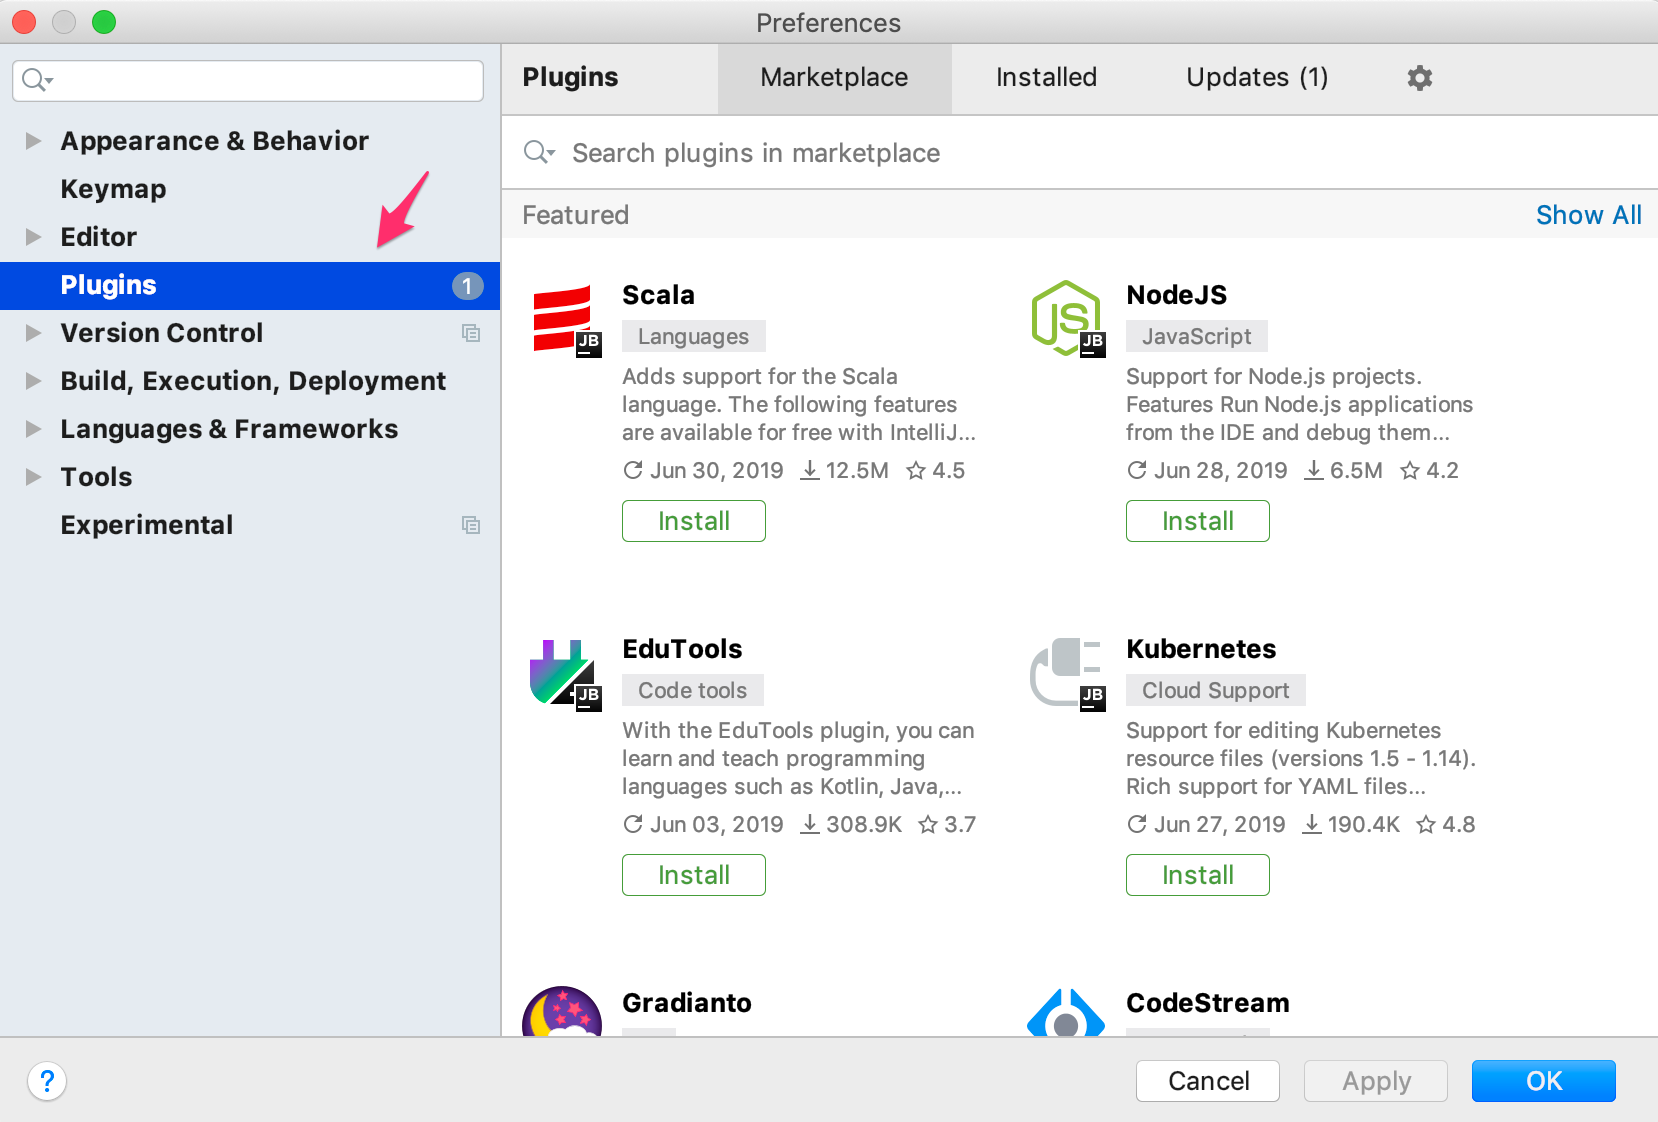Image resolution: width=1658 pixels, height=1122 pixels.
Task: Click the Cloud Support tag under Kubernetes
Action: [1216, 690]
